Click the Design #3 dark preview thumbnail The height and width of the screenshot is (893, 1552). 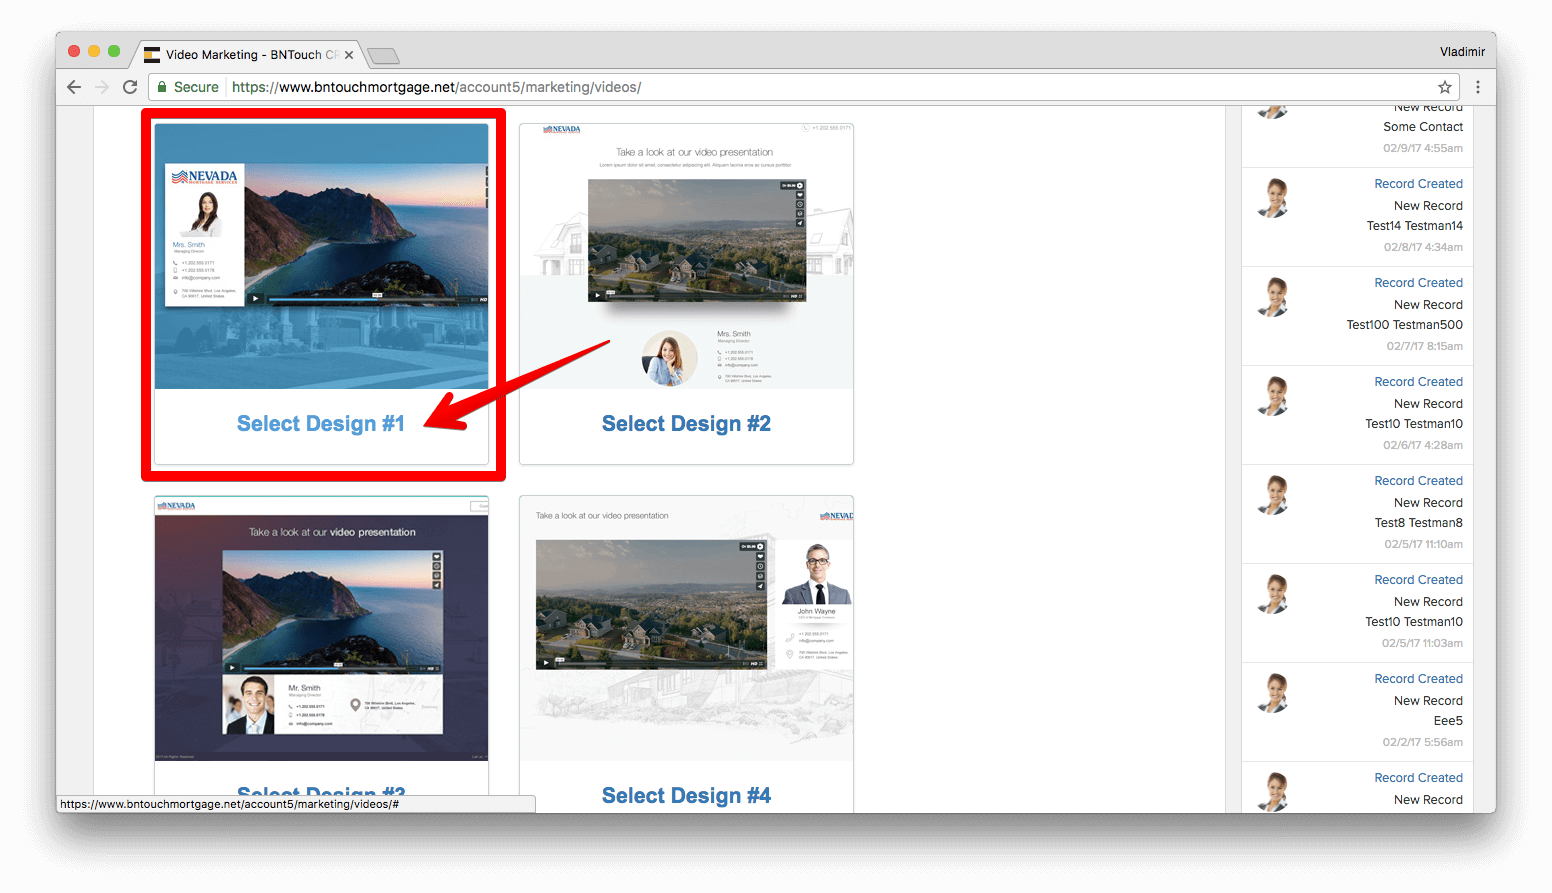pos(321,628)
